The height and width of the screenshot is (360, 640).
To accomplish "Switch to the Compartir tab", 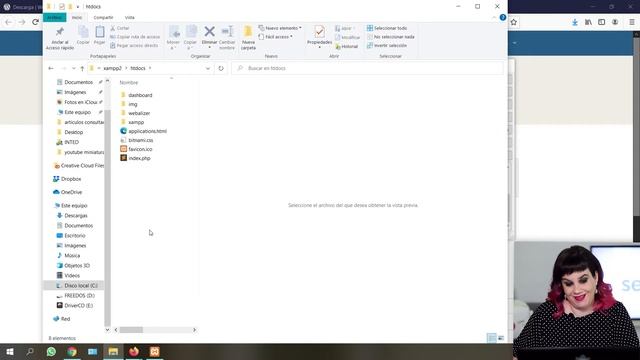I will [103, 18].
